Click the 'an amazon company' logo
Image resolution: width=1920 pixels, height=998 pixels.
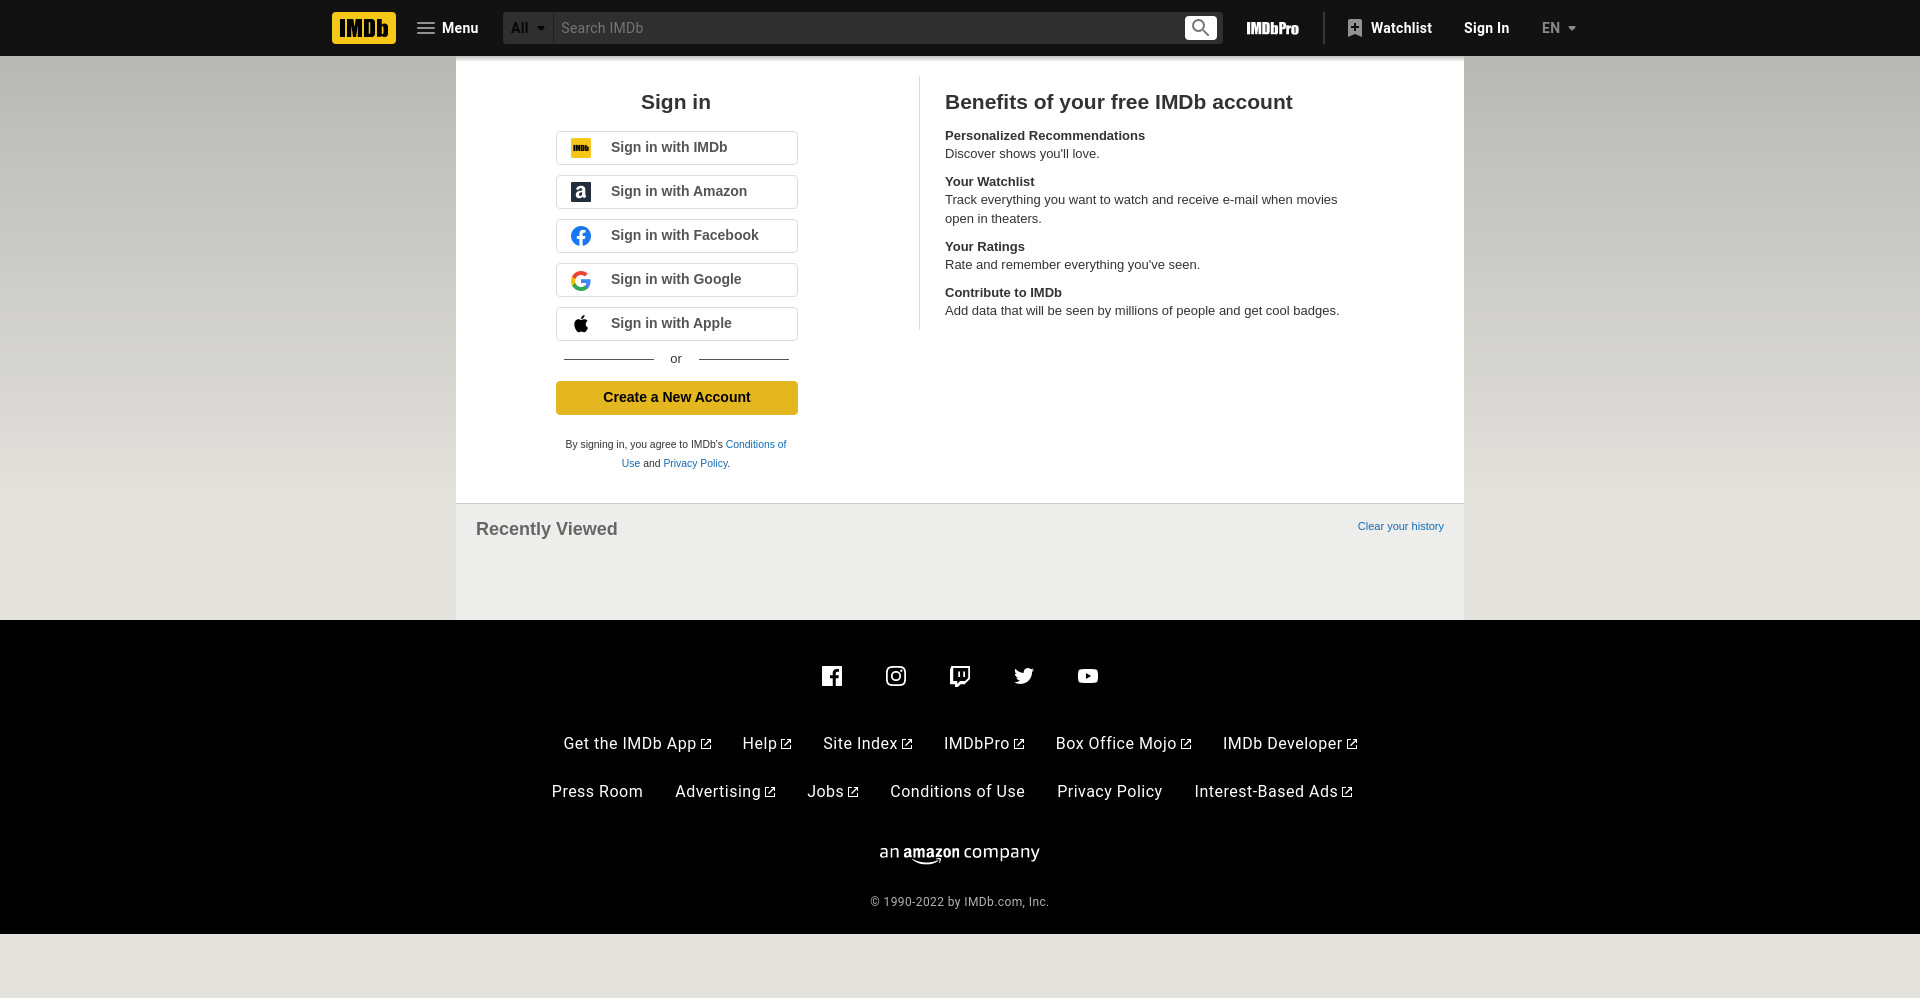coord(960,854)
